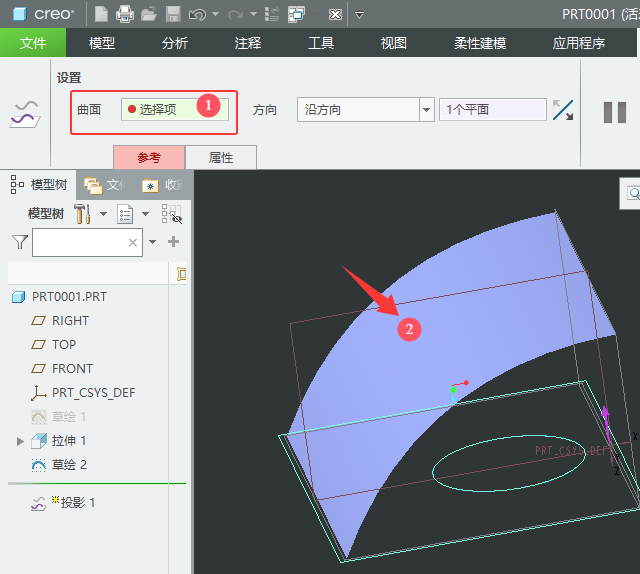The image size is (640, 574).
Task: Switch to the 视图 ribbon tab
Action: click(393, 42)
